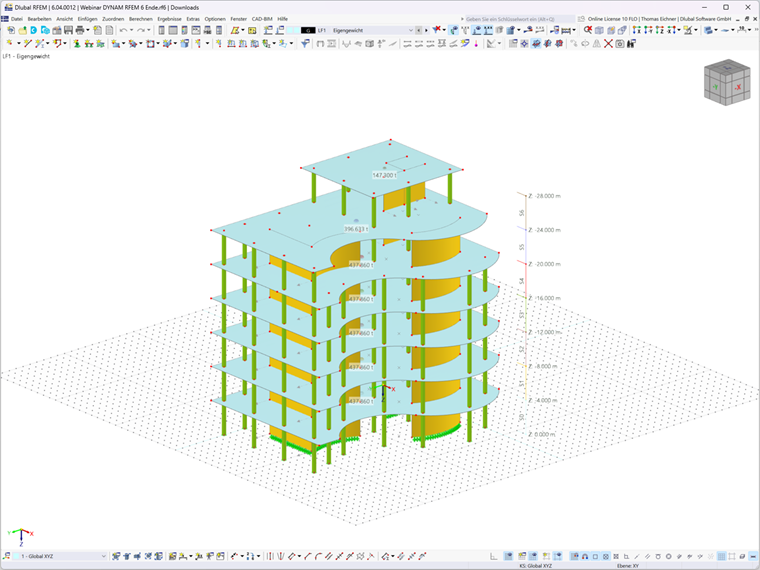This screenshot has height=570, width=760.
Task: Expand the undo history dropdown arrow
Action: (131, 30)
